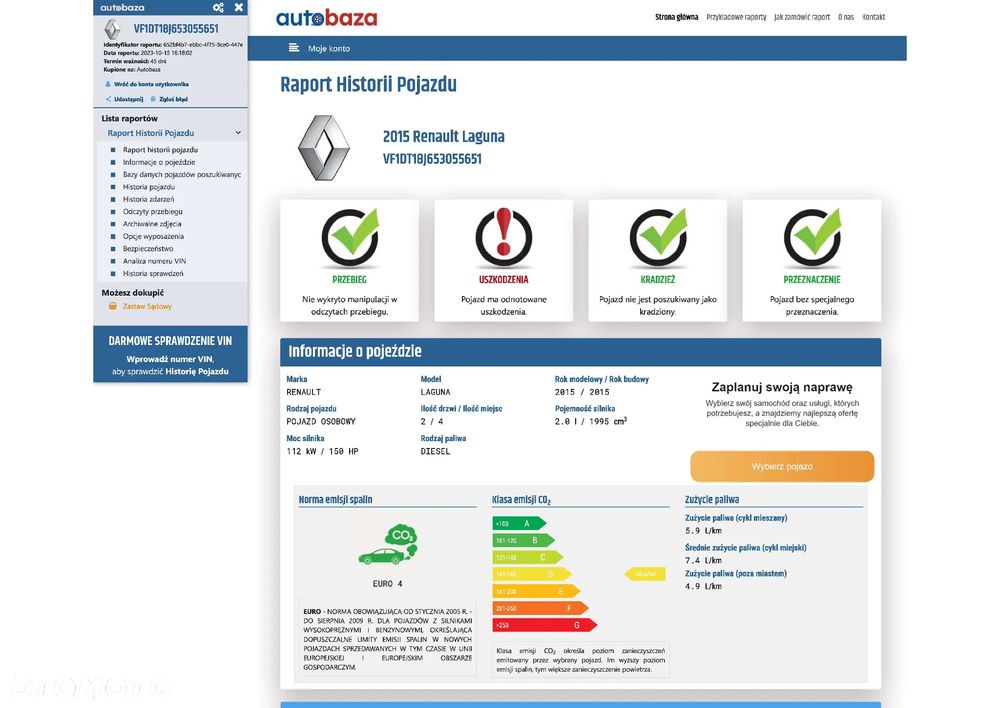
Task: Click the EURO 4 emission label
Action: click(388, 584)
